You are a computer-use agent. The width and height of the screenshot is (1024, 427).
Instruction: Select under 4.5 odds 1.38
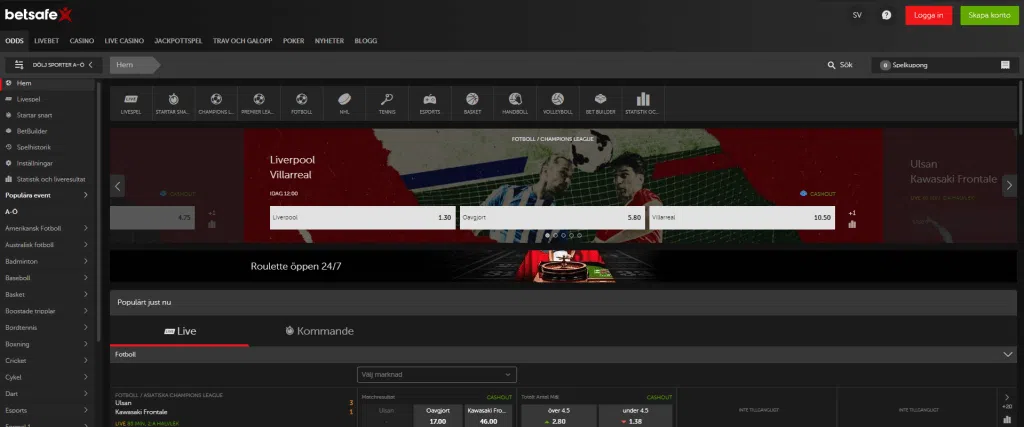[635, 416]
